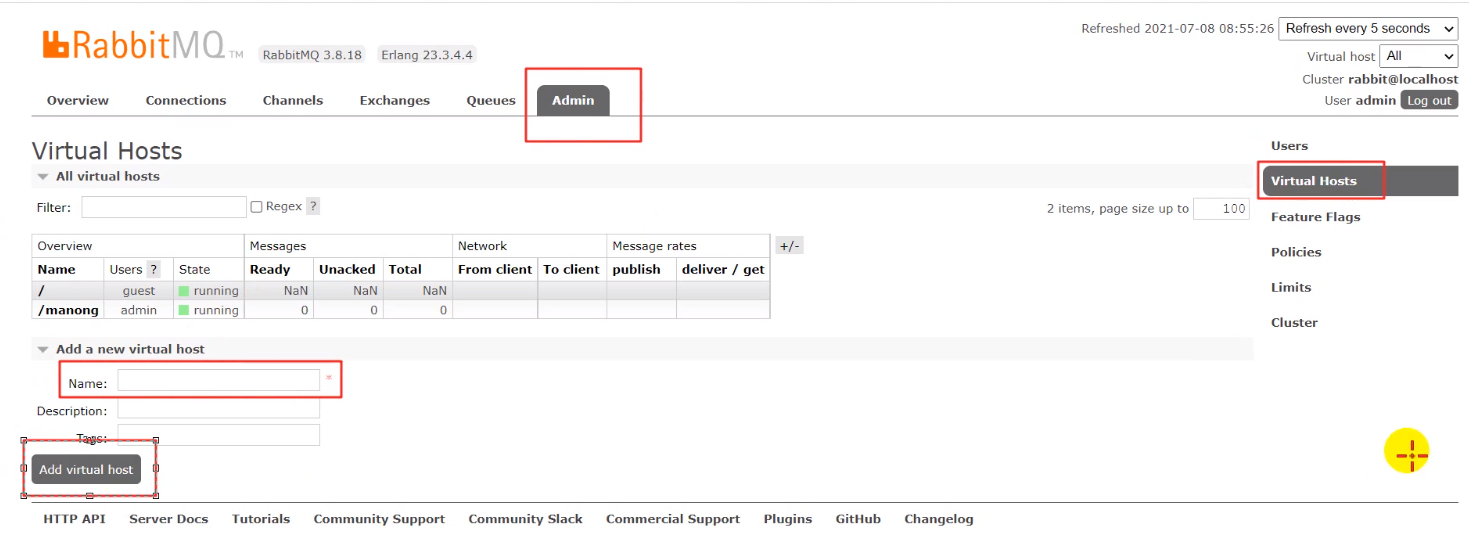The height and width of the screenshot is (552, 1469).
Task: Toggle the Regex filter checkbox
Action: (257, 207)
